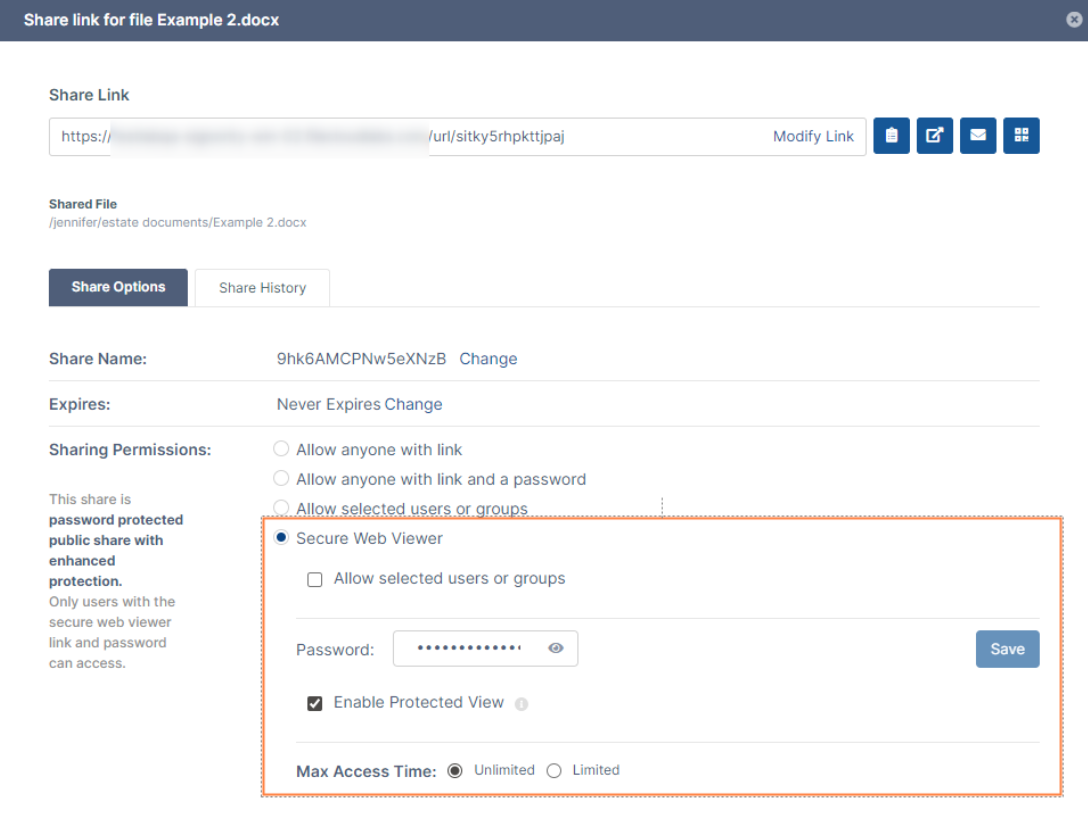Switch to the Share History tab
The width and height of the screenshot is (1088, 838).
point(261,287)
